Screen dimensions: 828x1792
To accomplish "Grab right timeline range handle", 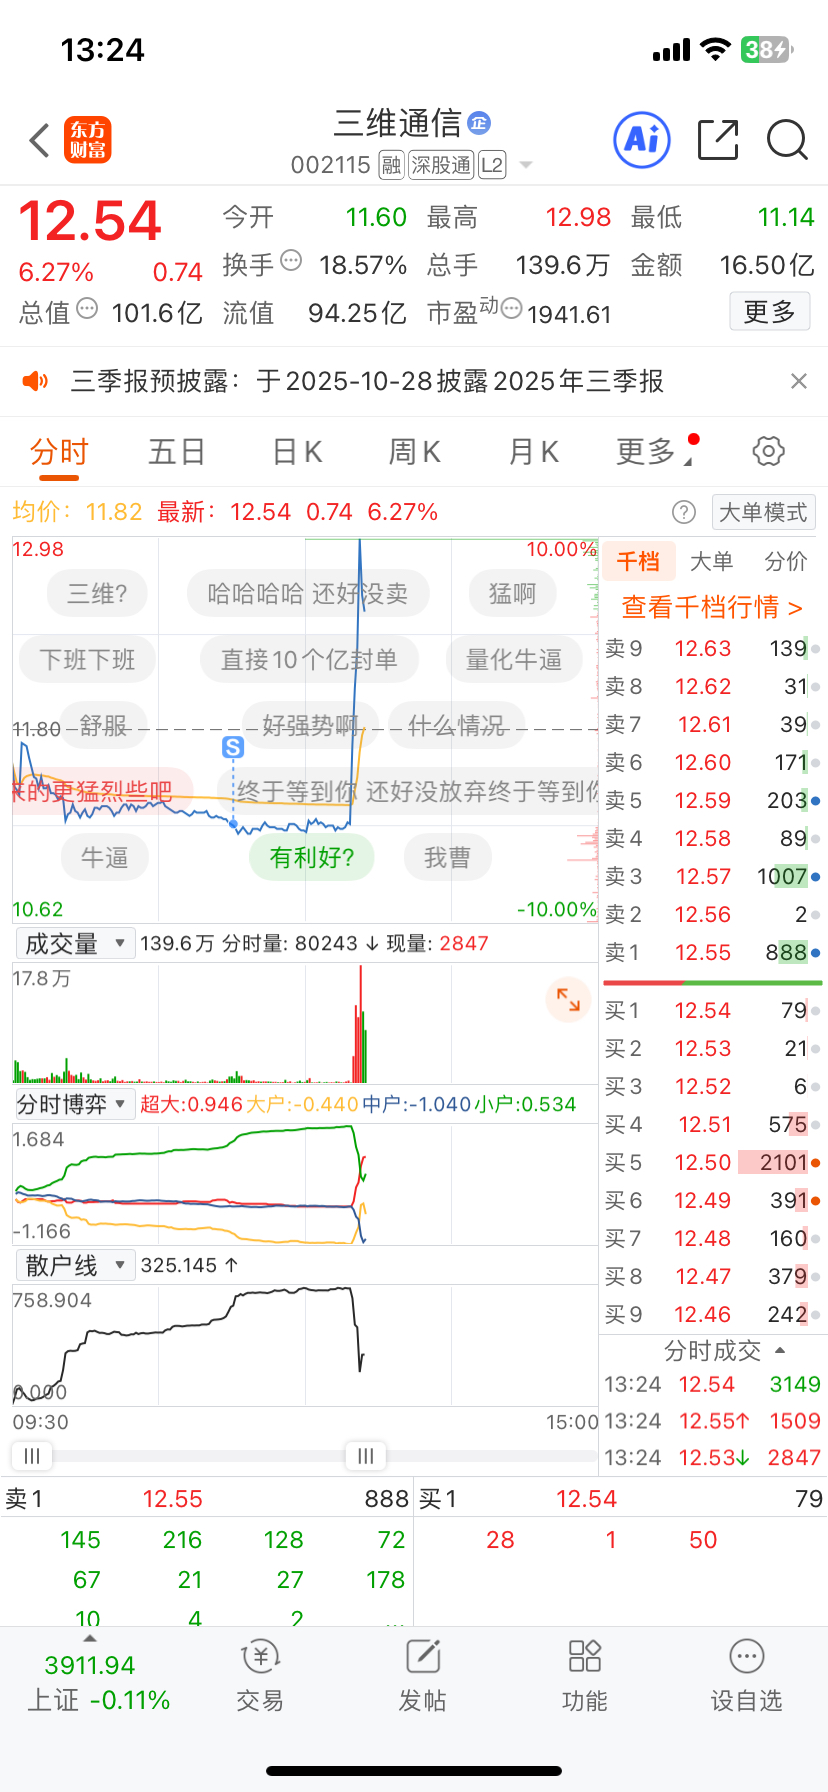I will click(366, 1456).
